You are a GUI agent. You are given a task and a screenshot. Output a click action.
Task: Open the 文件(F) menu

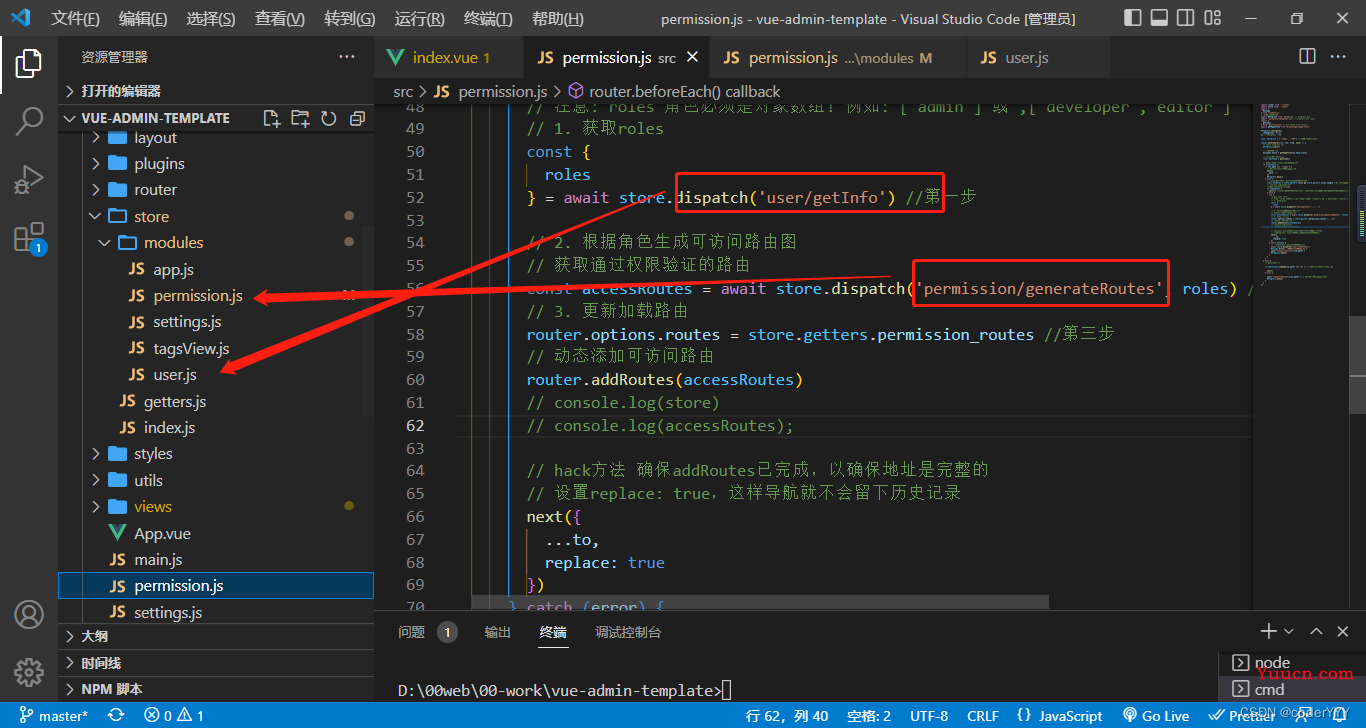point(76,19)
